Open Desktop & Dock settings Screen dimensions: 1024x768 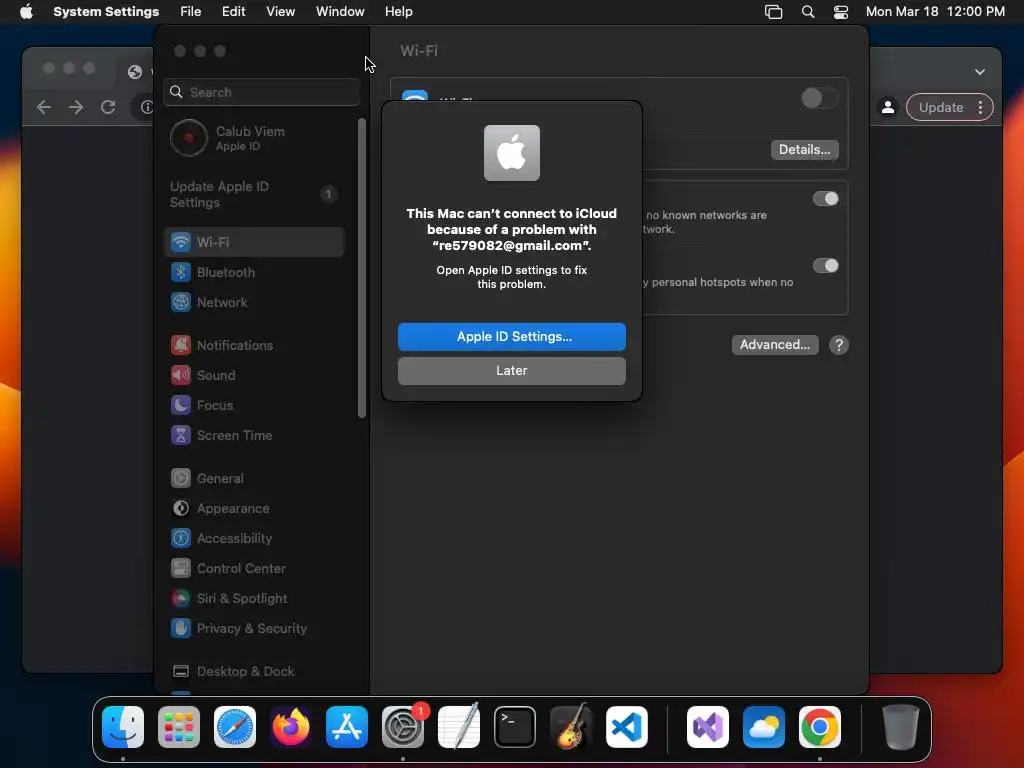click(253, 672)
